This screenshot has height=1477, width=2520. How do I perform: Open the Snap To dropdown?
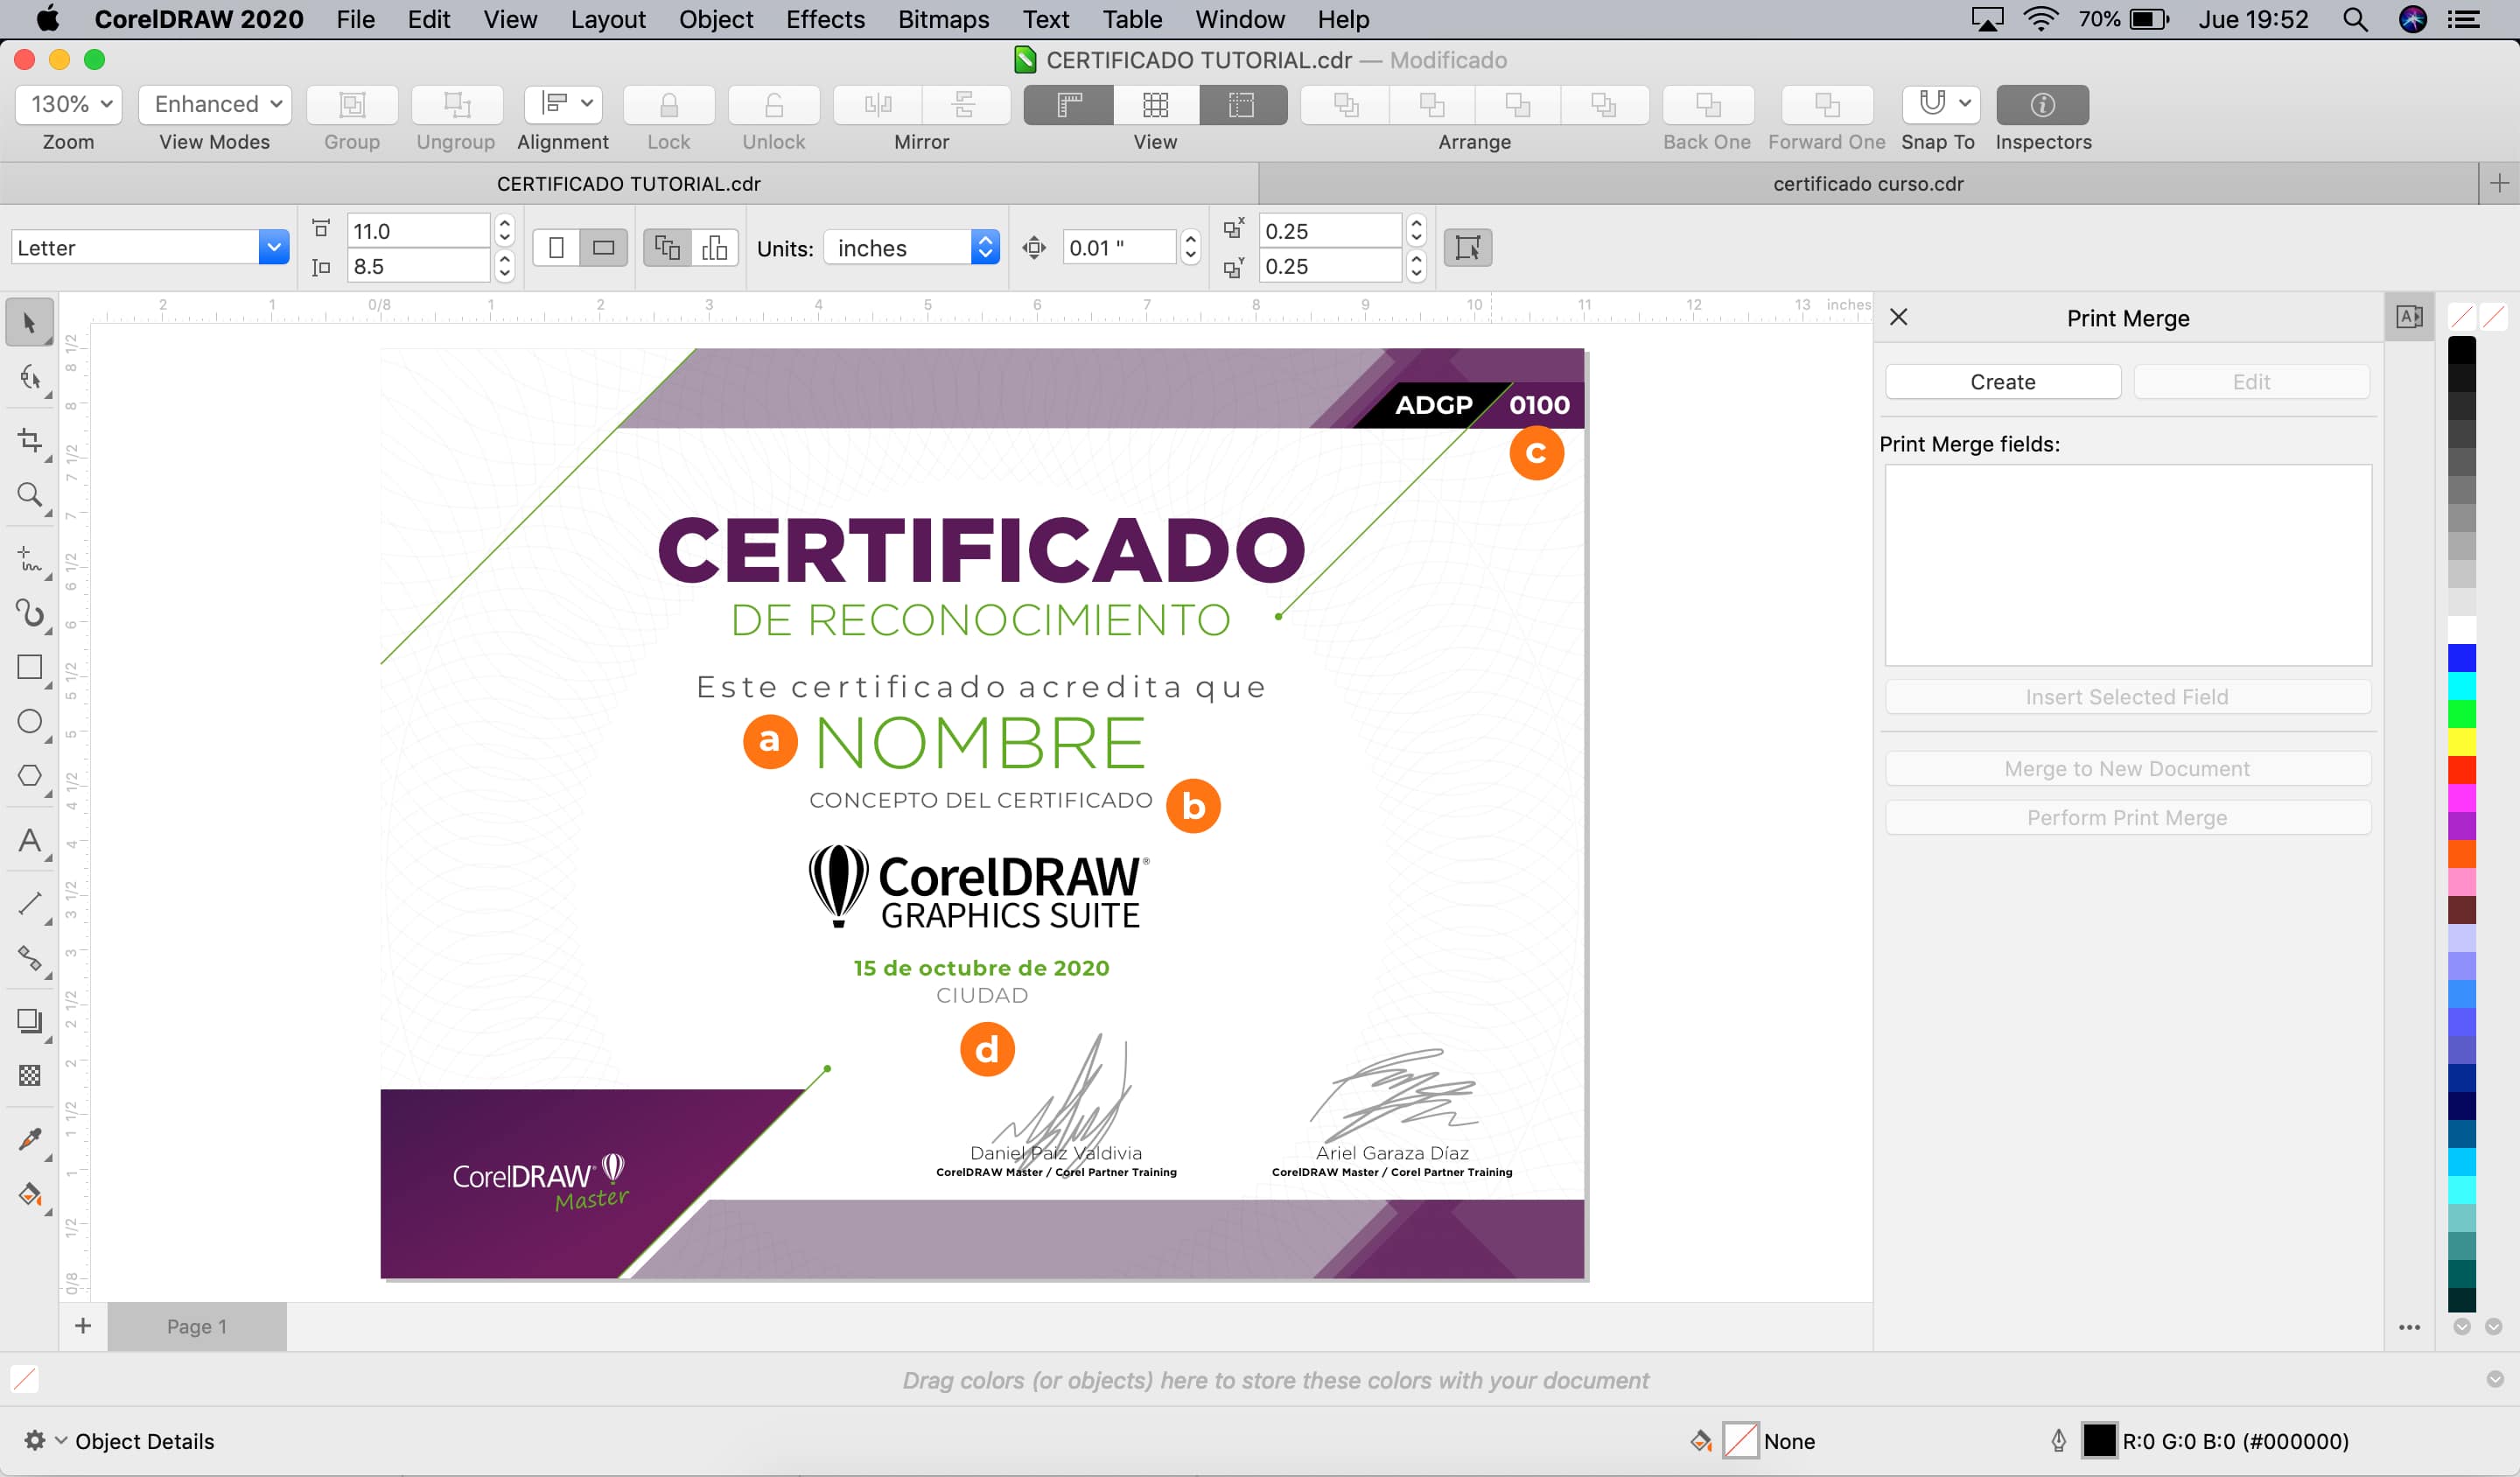(x=1940, y=104)
